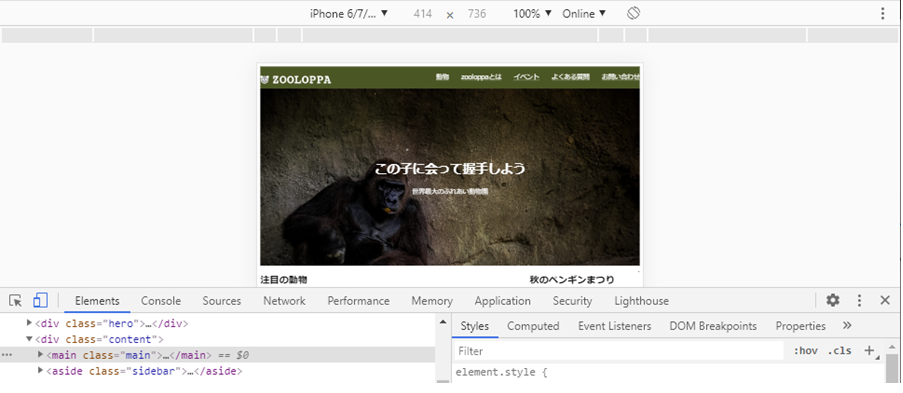Expand the main class main node

(x=41, y=355)
